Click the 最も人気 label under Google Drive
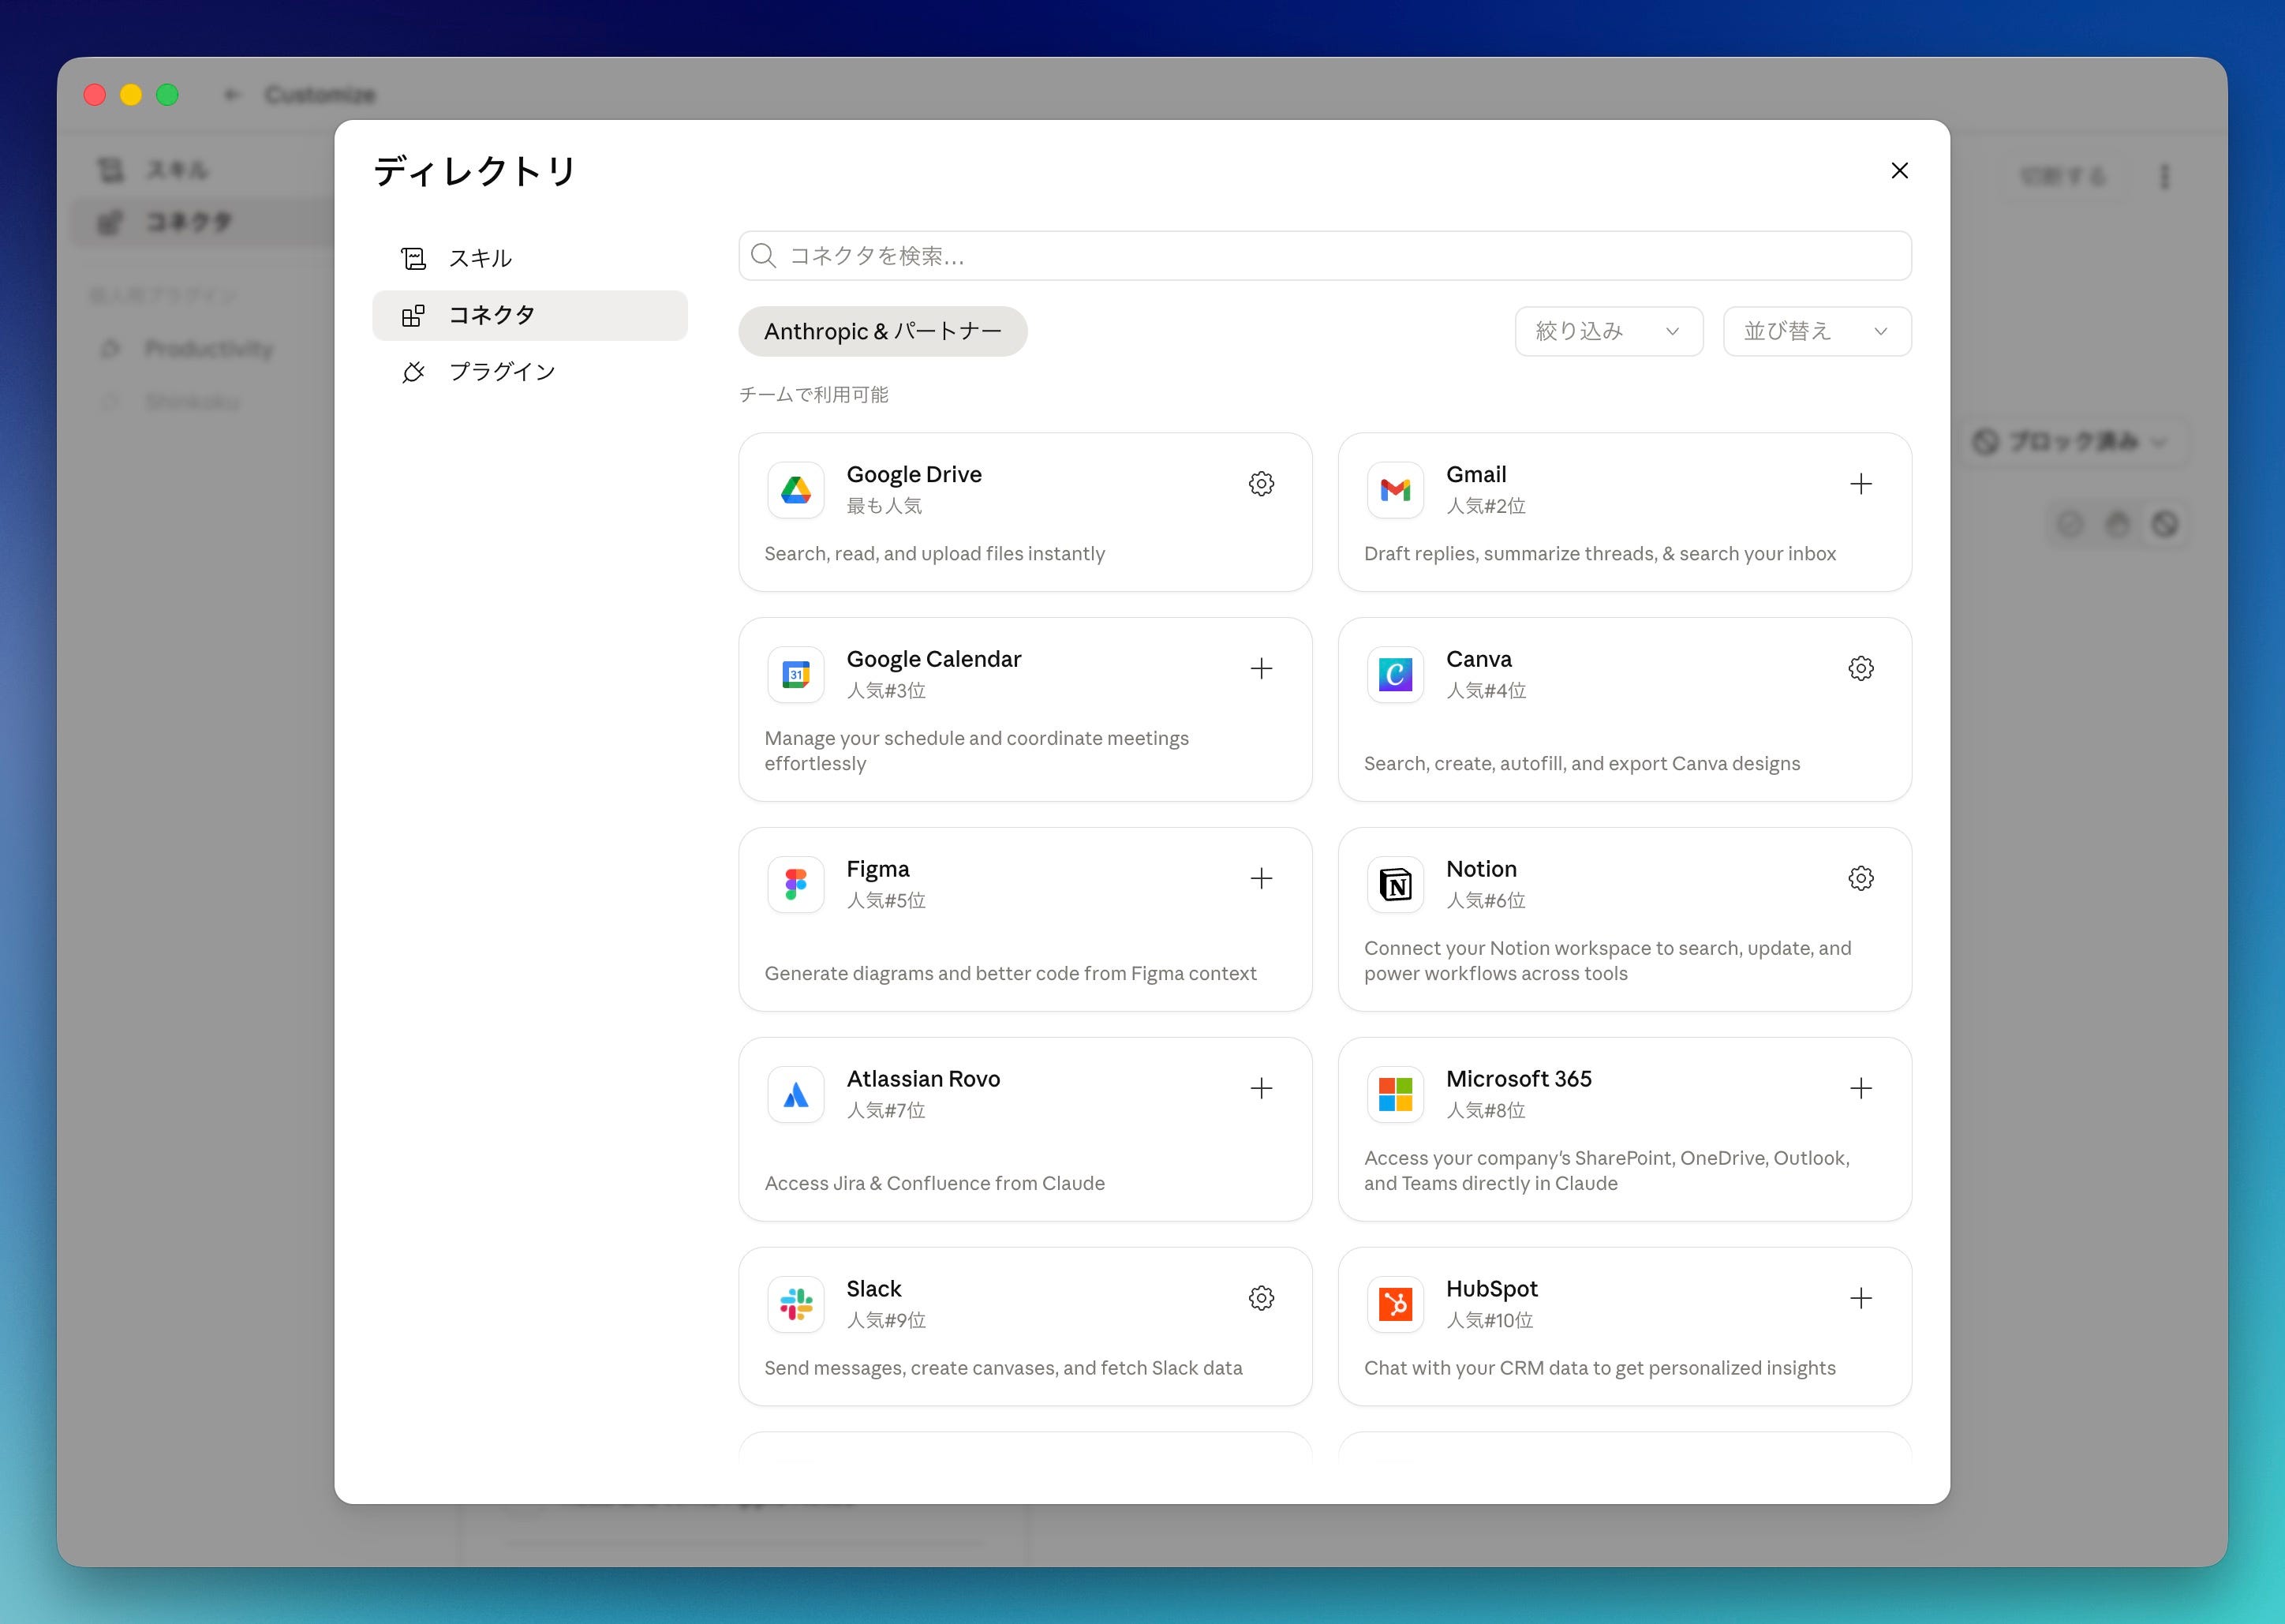2285x1624 pixels. (x=884, y=507)
